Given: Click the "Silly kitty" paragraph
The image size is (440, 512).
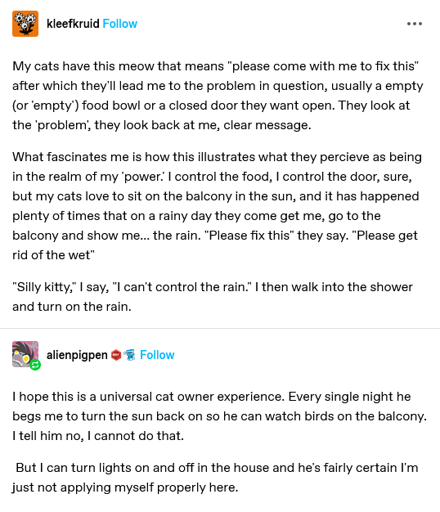Looking at the screenshot, I should pyautogui.click(x=213, y=297).
